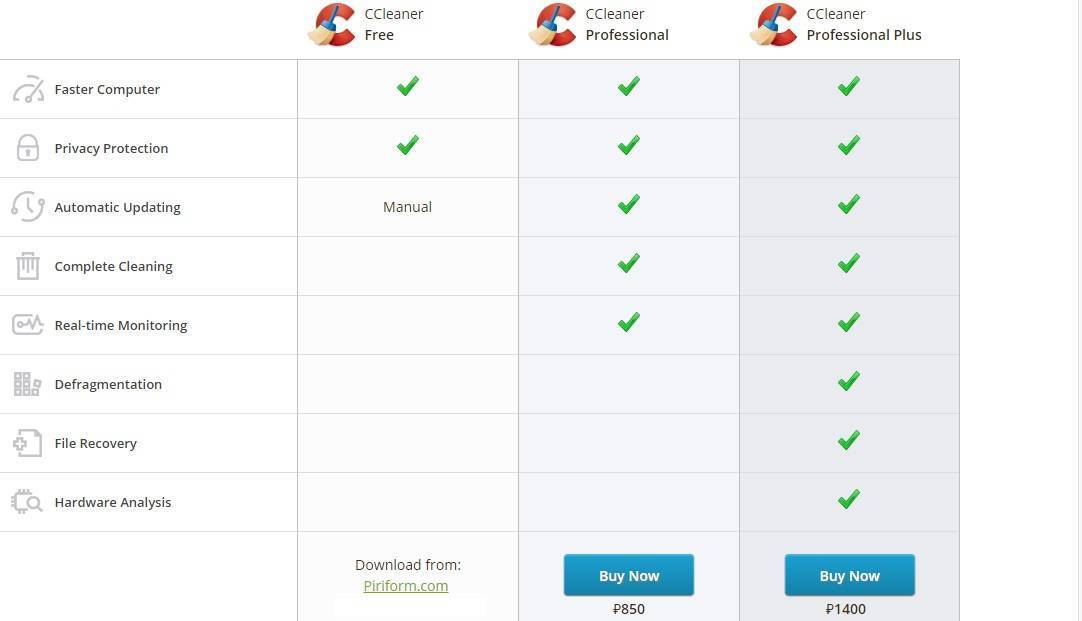Click the CCleaner Professional Plus logo icon
The image size is (1082, 621).
(x=774, y=25)
